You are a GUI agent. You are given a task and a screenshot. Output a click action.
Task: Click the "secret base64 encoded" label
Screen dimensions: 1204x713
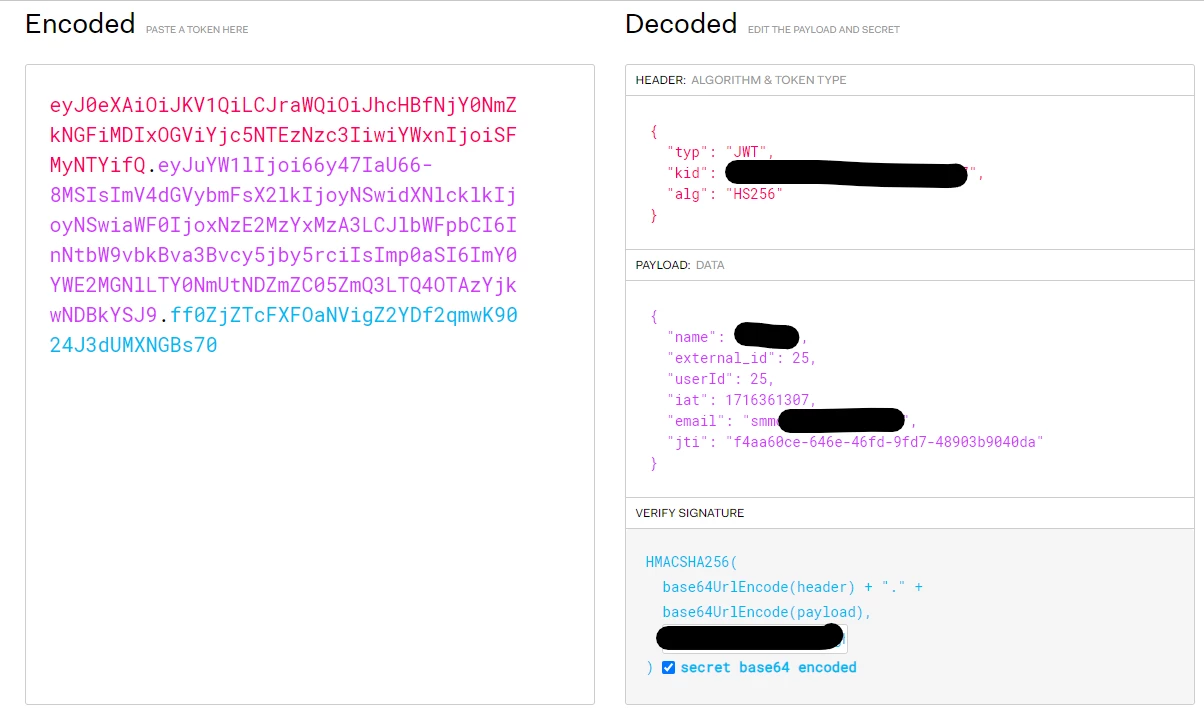click(x=768, y=667)
